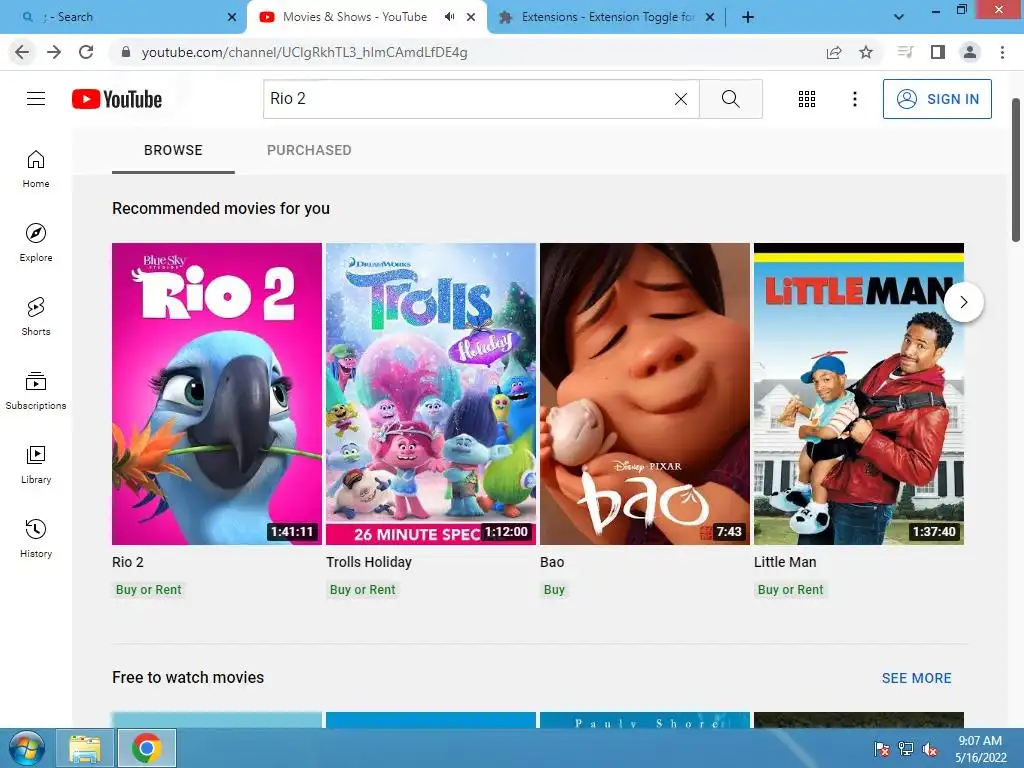Viewport: 1024px width, 768px height.
Task: Open the tab search dropdown chevron
Action: pos(899,17)
